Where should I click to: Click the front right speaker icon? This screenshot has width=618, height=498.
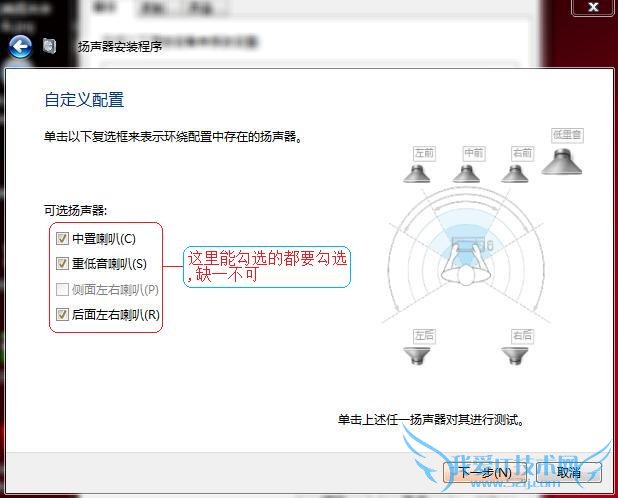(x=515, y=174)
